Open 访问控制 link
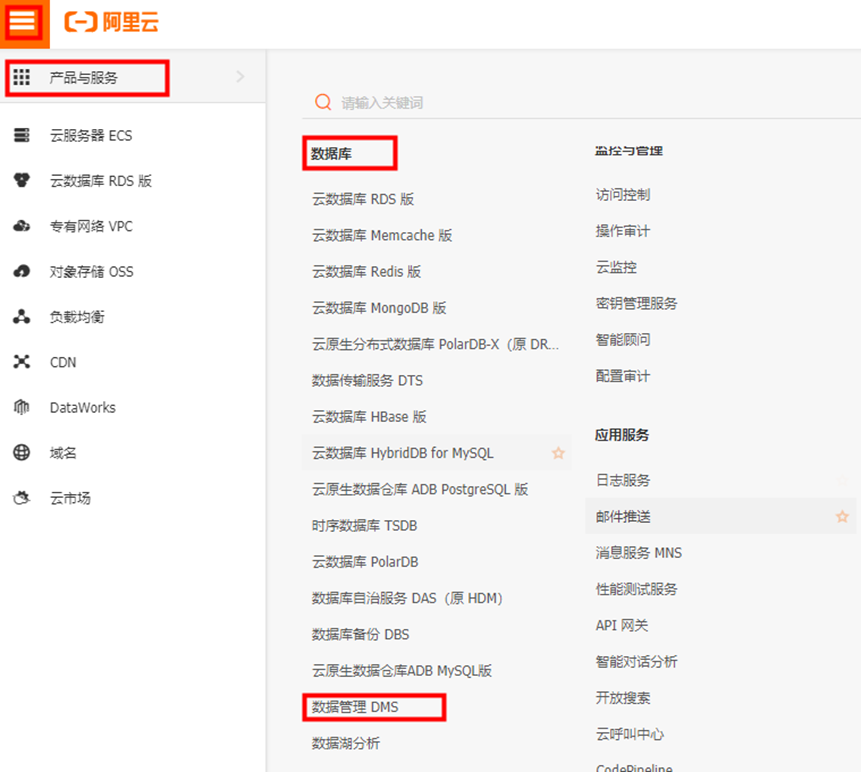 623,194
